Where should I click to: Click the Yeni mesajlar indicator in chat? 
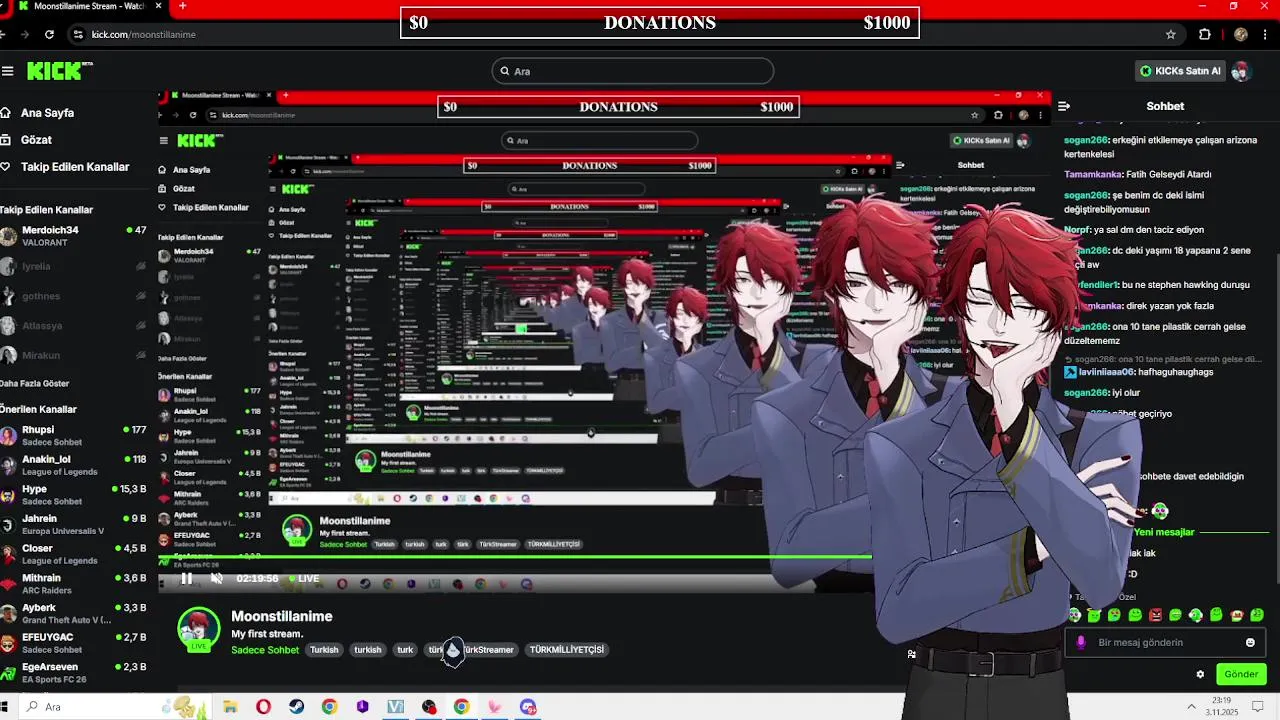(x=1163, y=532)
